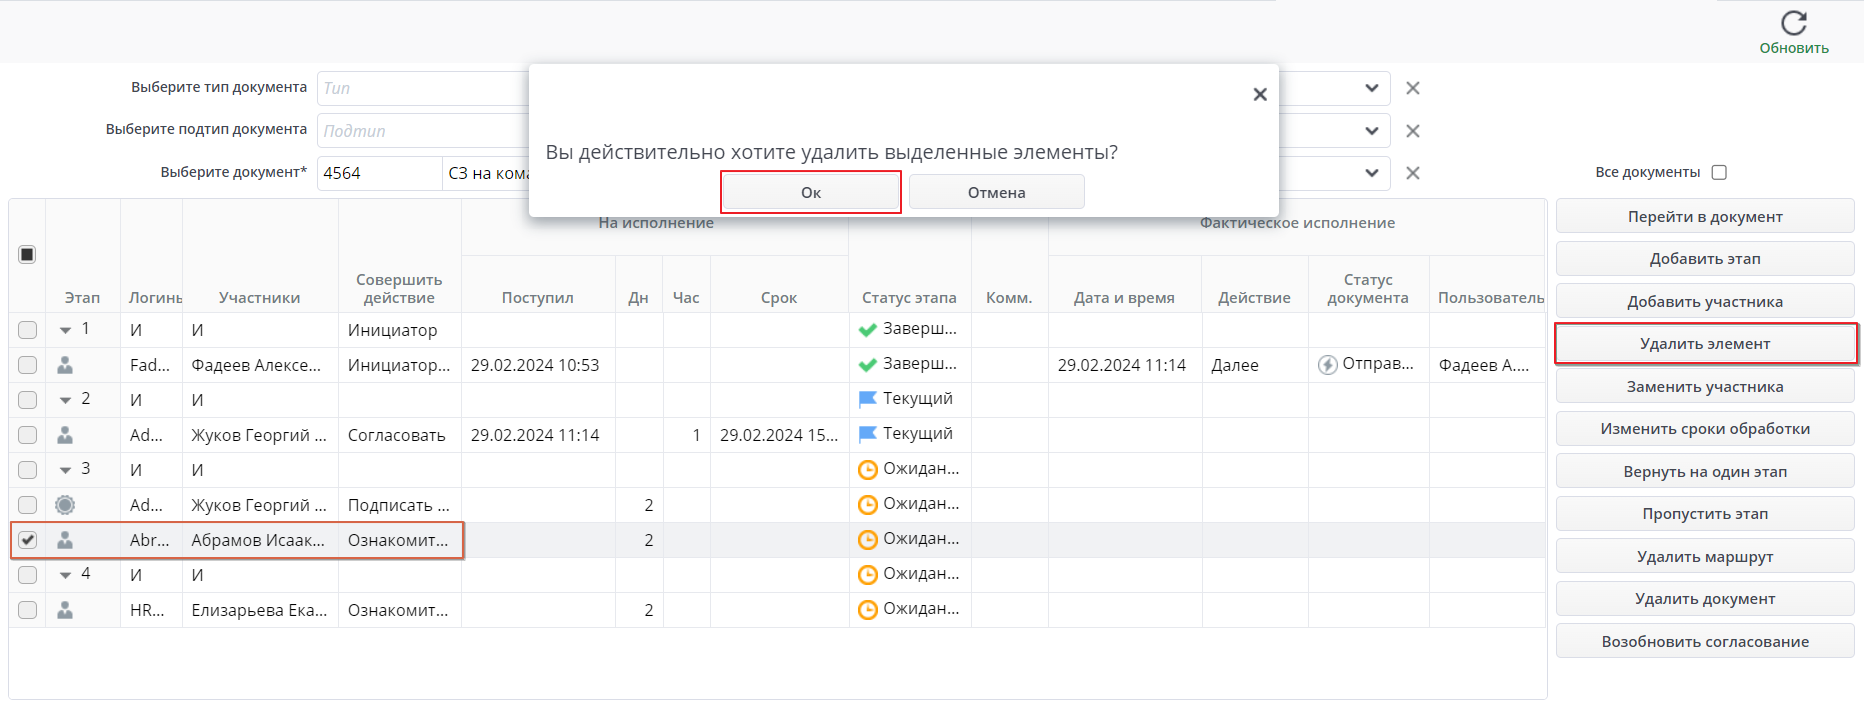Image resolution: width=1864 pixels, height=703 pixels.
Task: Sort by the Статус этапа column header
Action: click(x=908, y=298)
